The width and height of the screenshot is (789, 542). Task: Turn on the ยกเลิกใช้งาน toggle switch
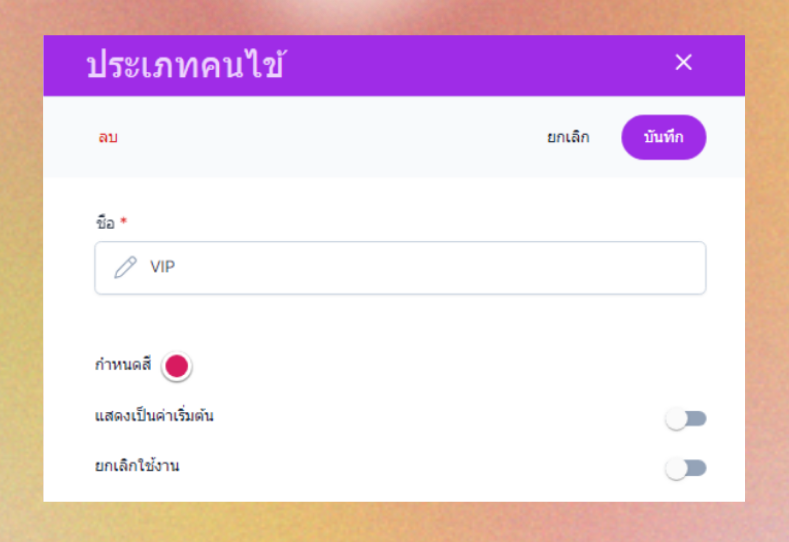point(685,469)
